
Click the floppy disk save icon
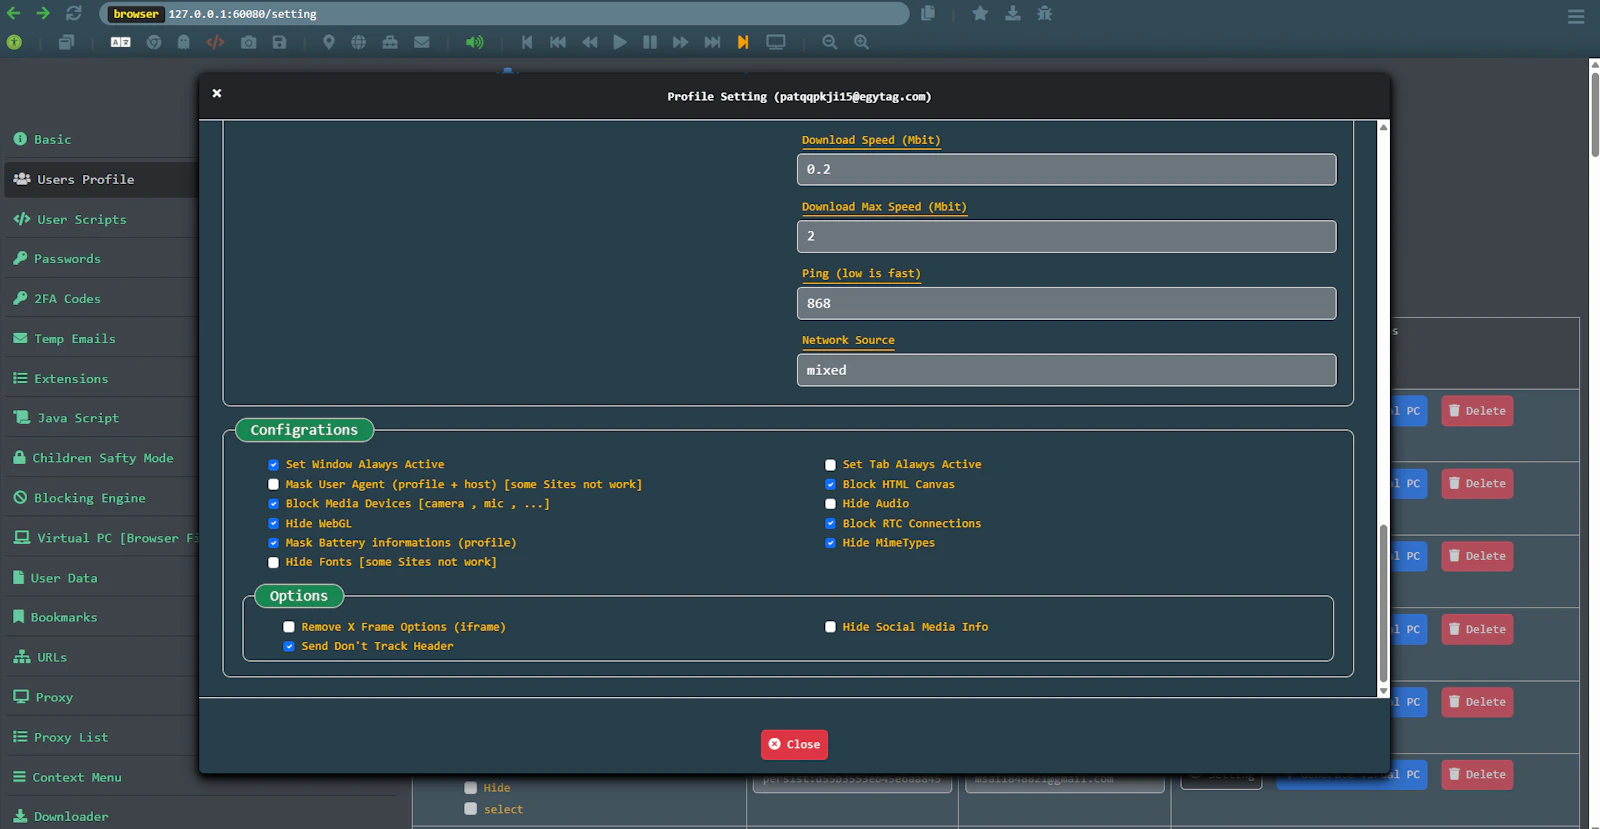[280, 42]
